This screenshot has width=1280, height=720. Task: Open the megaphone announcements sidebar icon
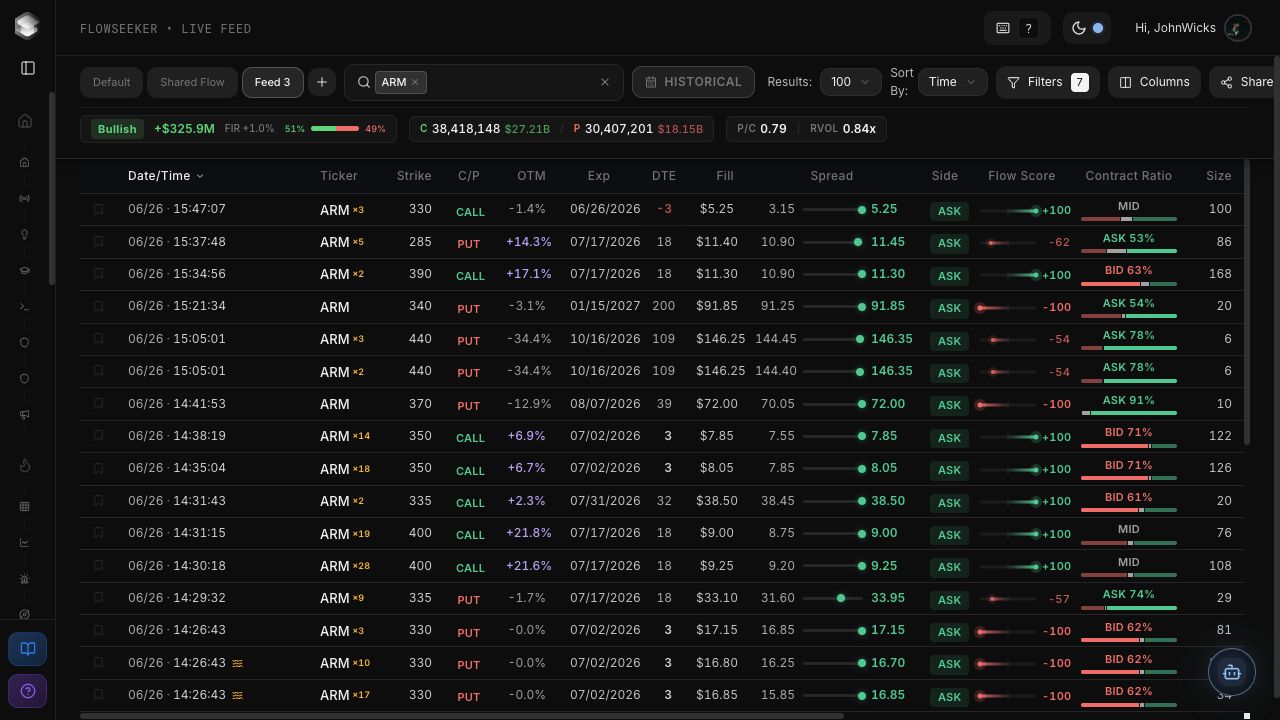click(25, 414)
